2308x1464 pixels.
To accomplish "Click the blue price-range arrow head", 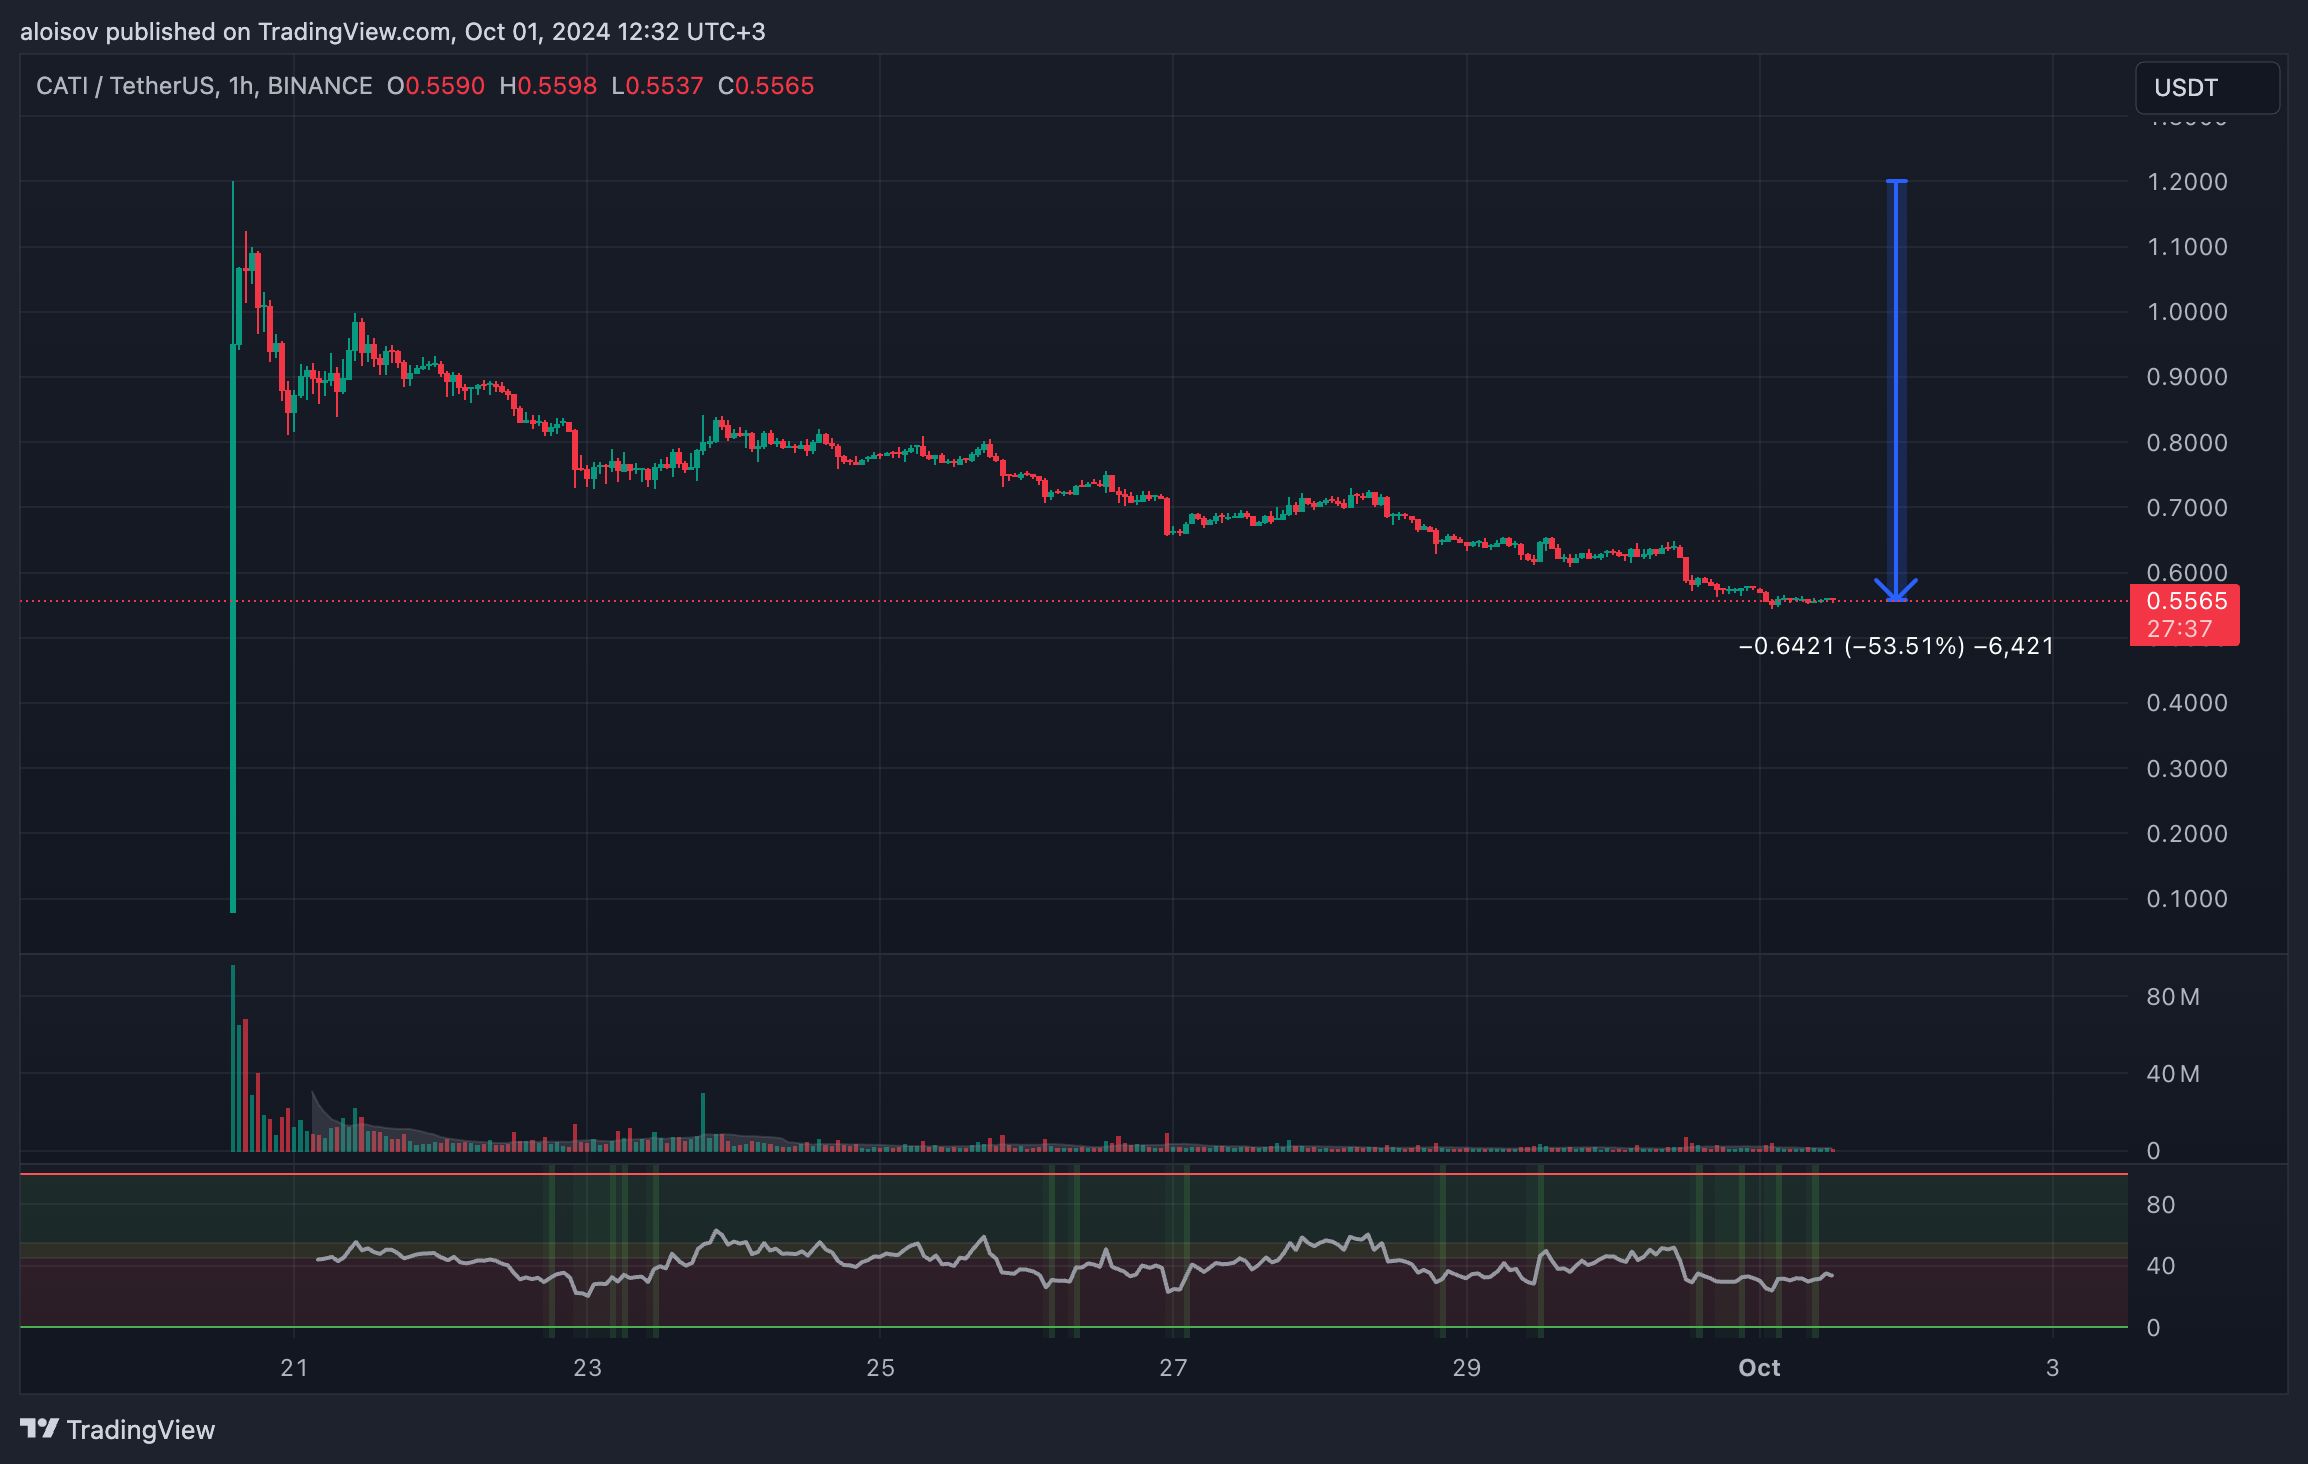I will click(x=1895, y=590).
